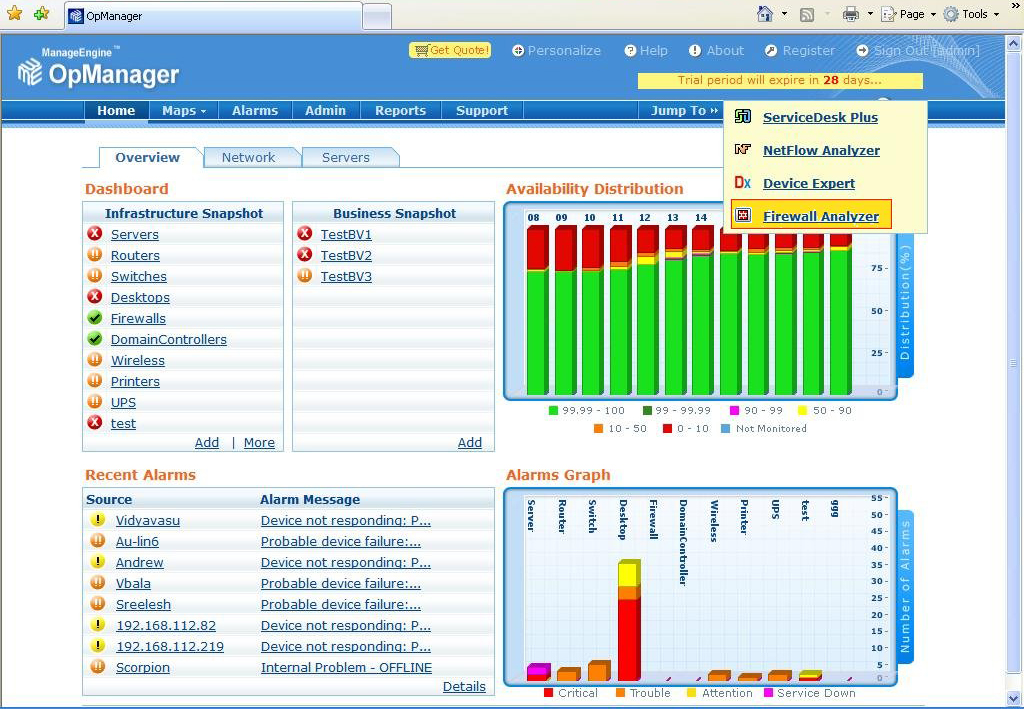Click the browser home icon
The height and width of the screenshot is (709, 1024).
pos(765,14)
